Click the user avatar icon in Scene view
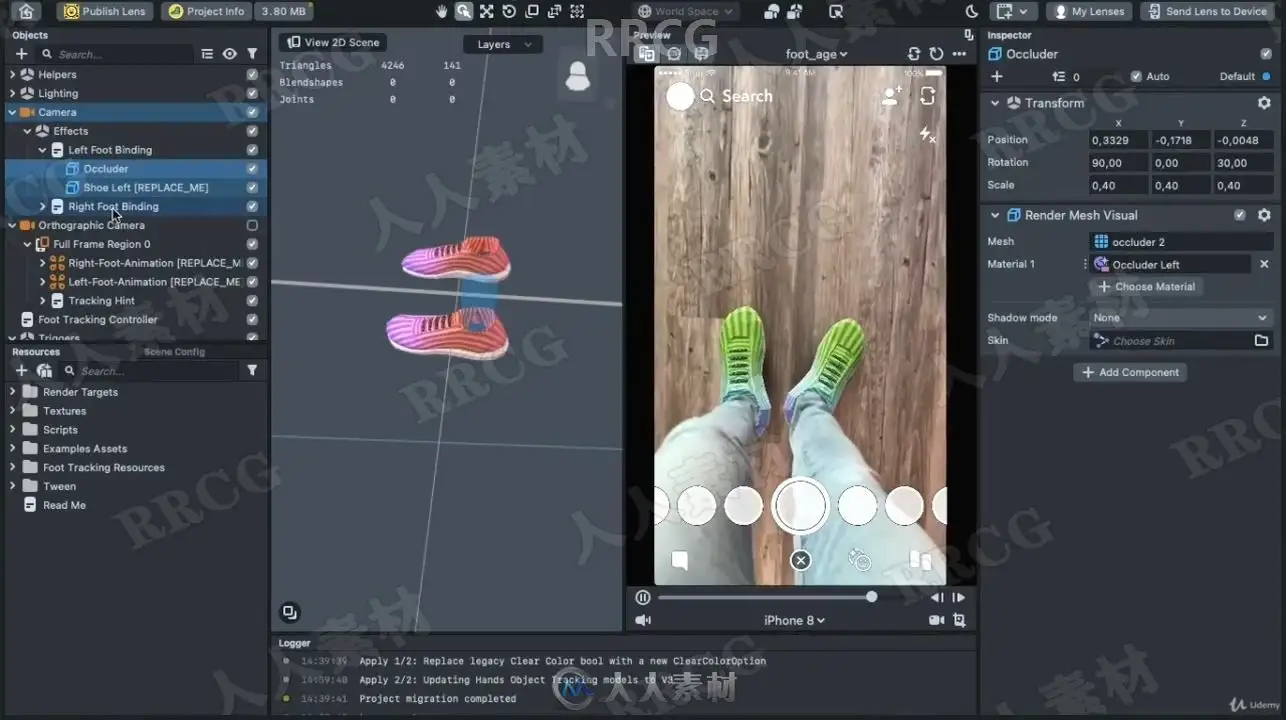Image resolution: width=1286 pixels, height=720 pixels. (x=577, y=77)
